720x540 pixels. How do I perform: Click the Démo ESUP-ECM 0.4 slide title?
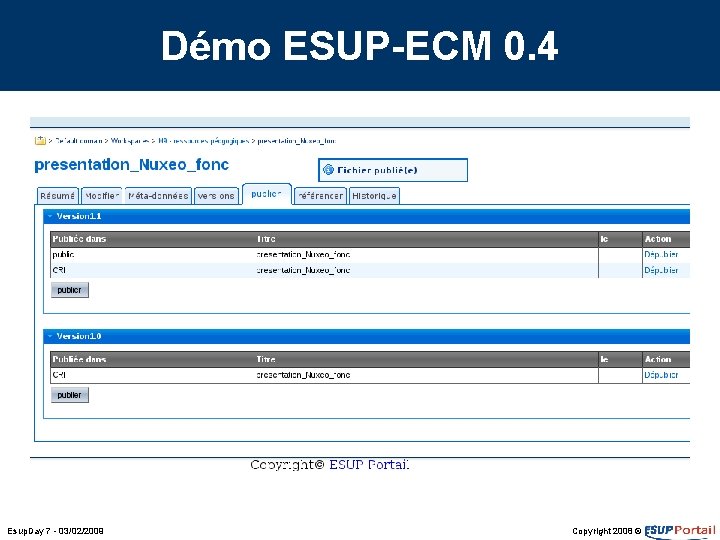point(360,45)
